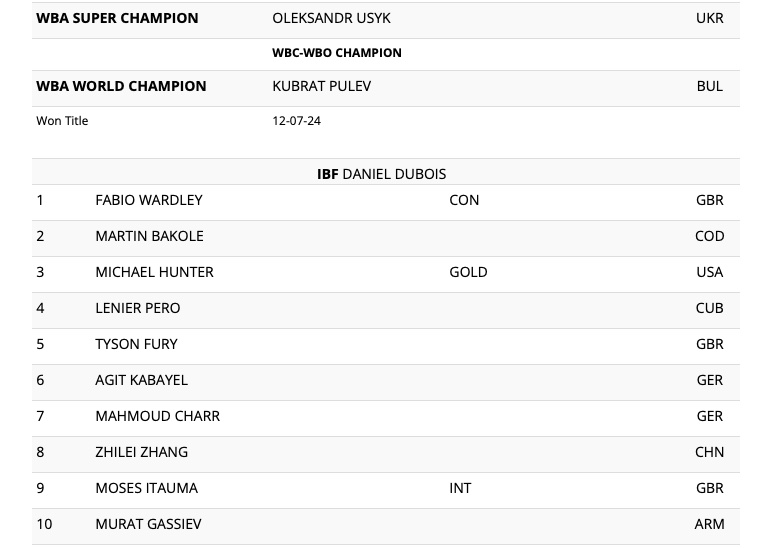Click the Won Title date 12-07-24

pyautogui.click(x=296, y=121)
